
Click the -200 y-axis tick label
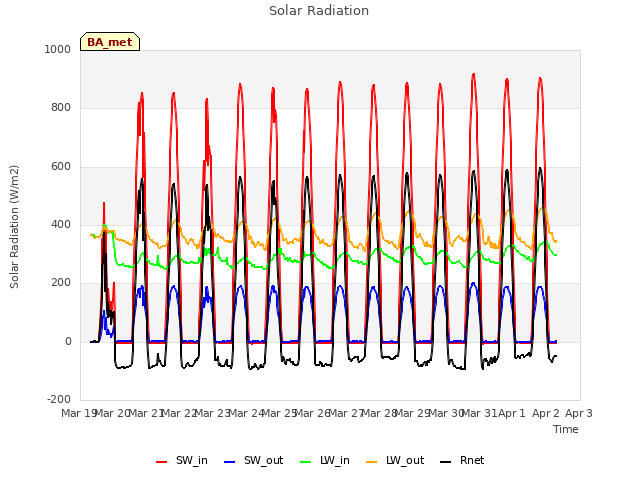(x=59, y=399)
